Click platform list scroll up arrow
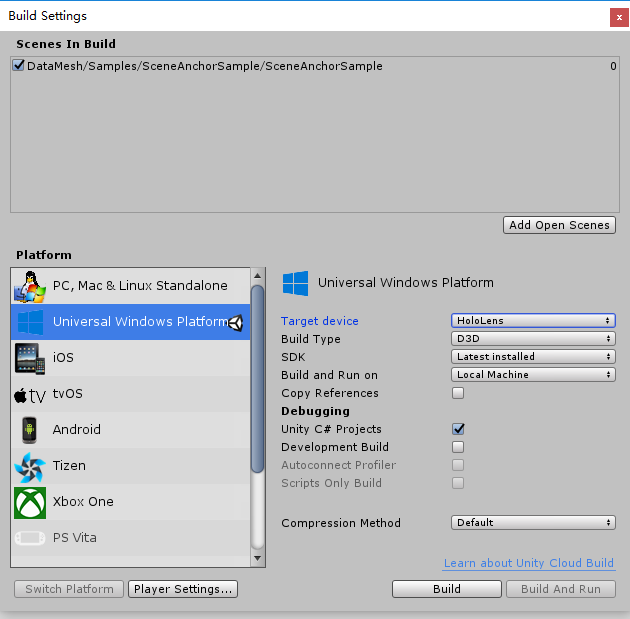Image resolution: width=630 pixels, height=619 pixels. [x=258, y=276]
